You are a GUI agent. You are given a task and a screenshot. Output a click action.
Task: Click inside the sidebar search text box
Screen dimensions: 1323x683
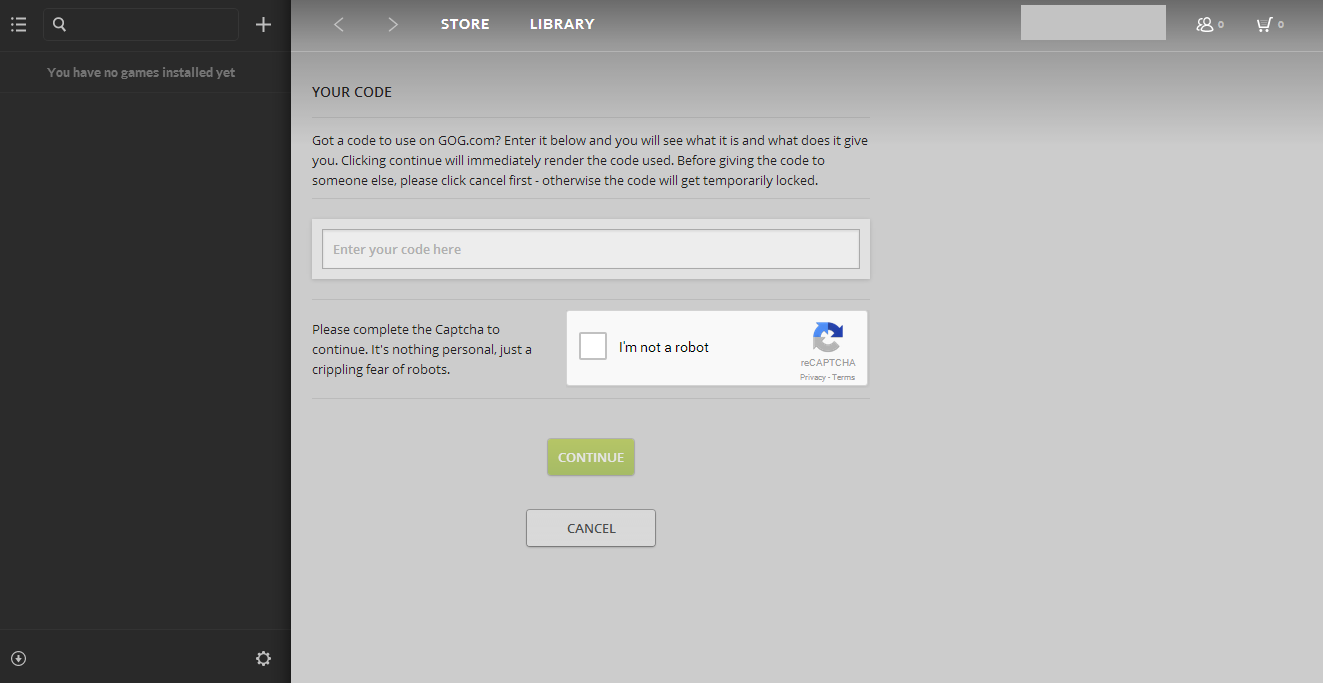[x=150, y=25]
